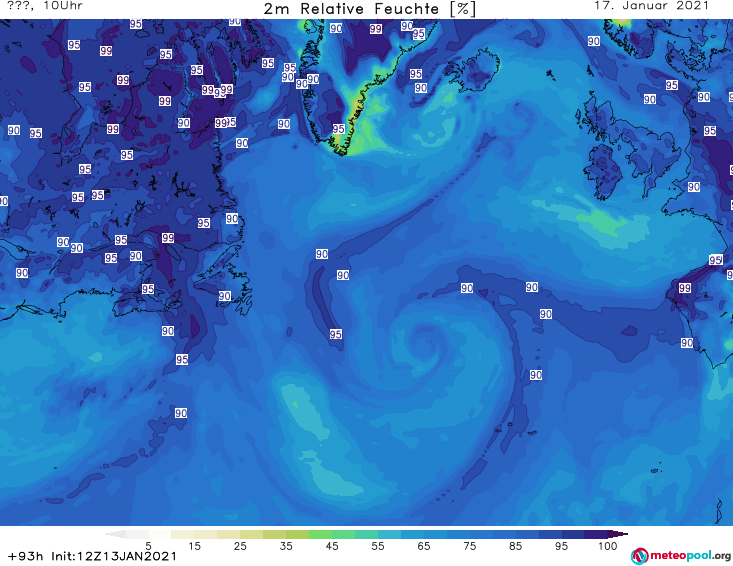Click the legend value '25'
This screenshot has height=566, width=733.
240,545
